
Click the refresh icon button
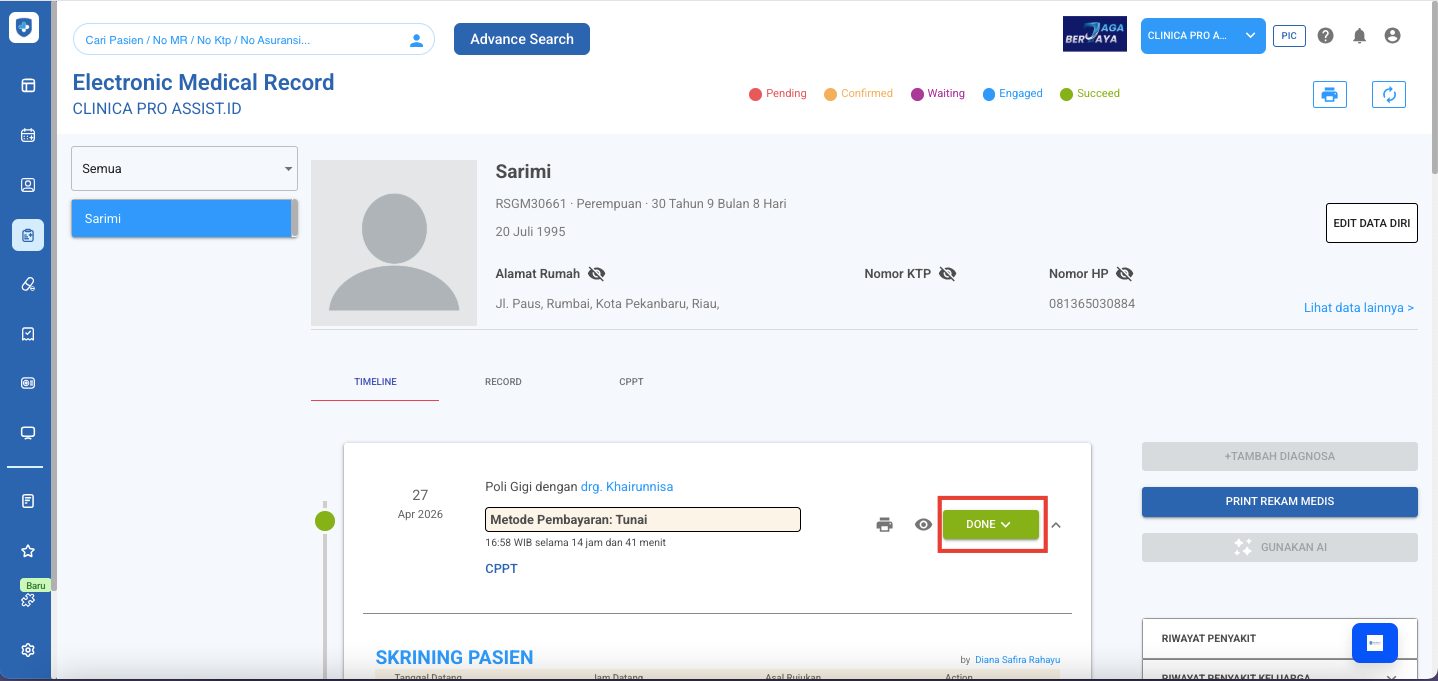[x=1388, y=95]
